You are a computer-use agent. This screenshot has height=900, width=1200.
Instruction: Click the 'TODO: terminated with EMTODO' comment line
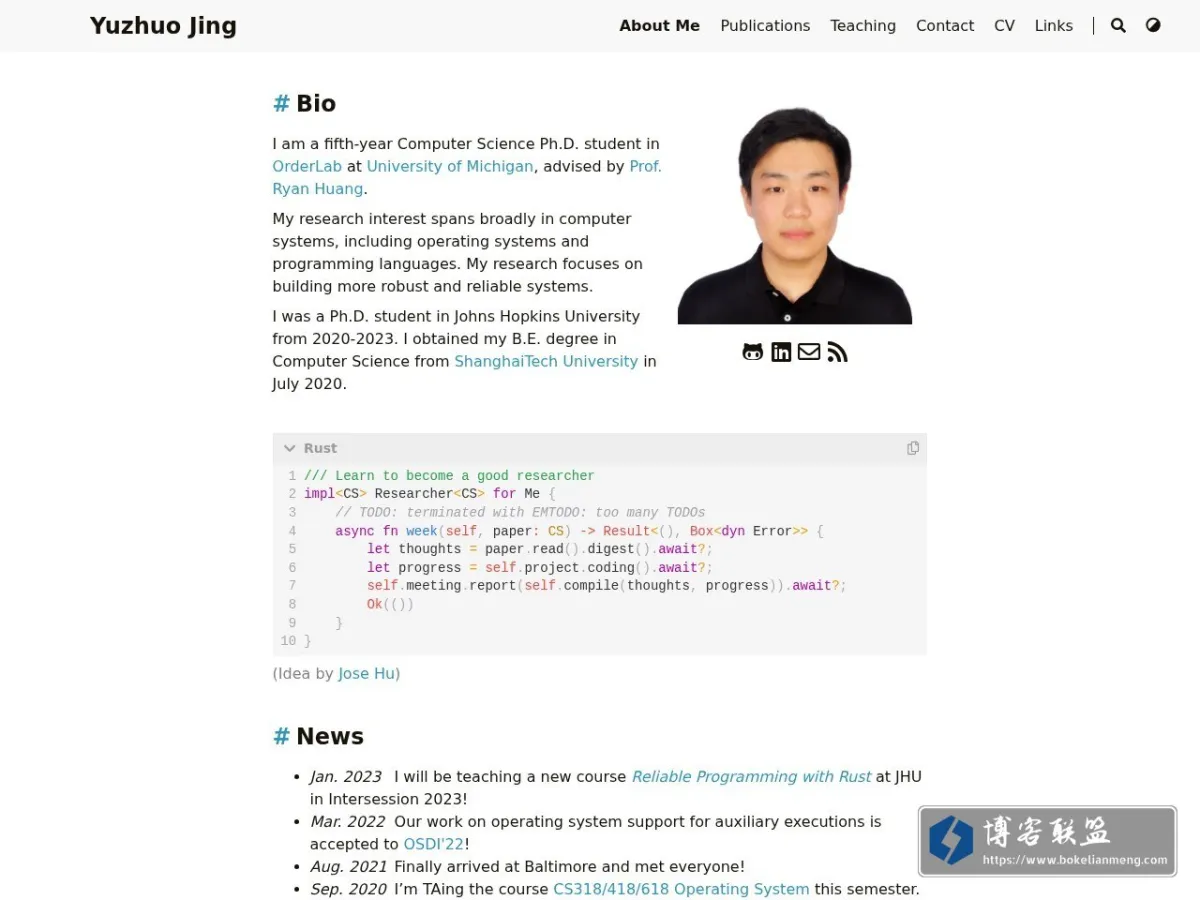click(x=520, y=513)
